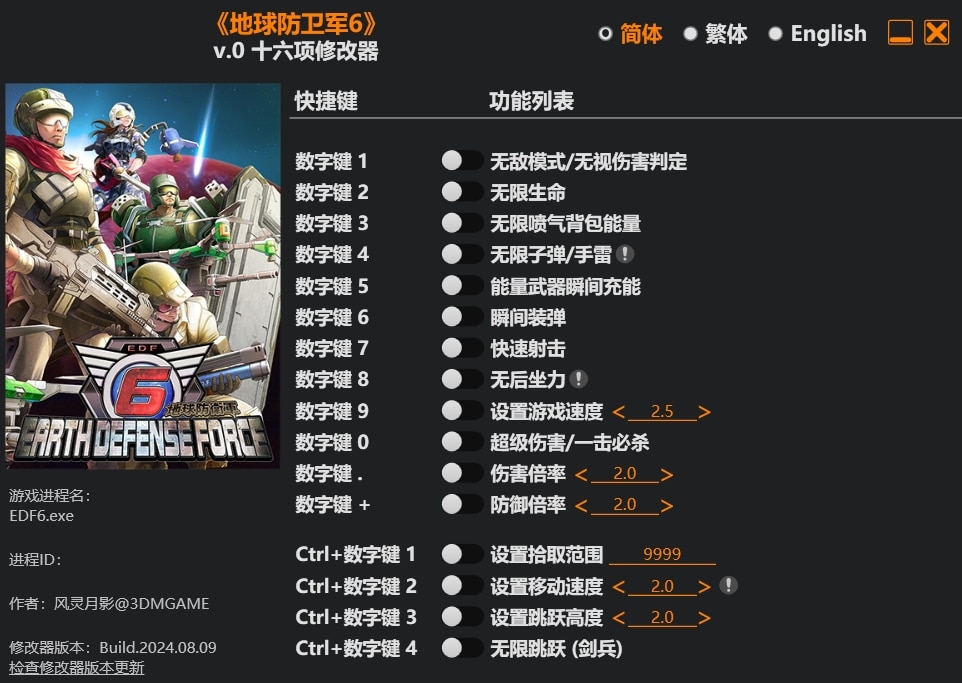
Task: Click the EDF 6 game cover image
Action: point(143,276)
